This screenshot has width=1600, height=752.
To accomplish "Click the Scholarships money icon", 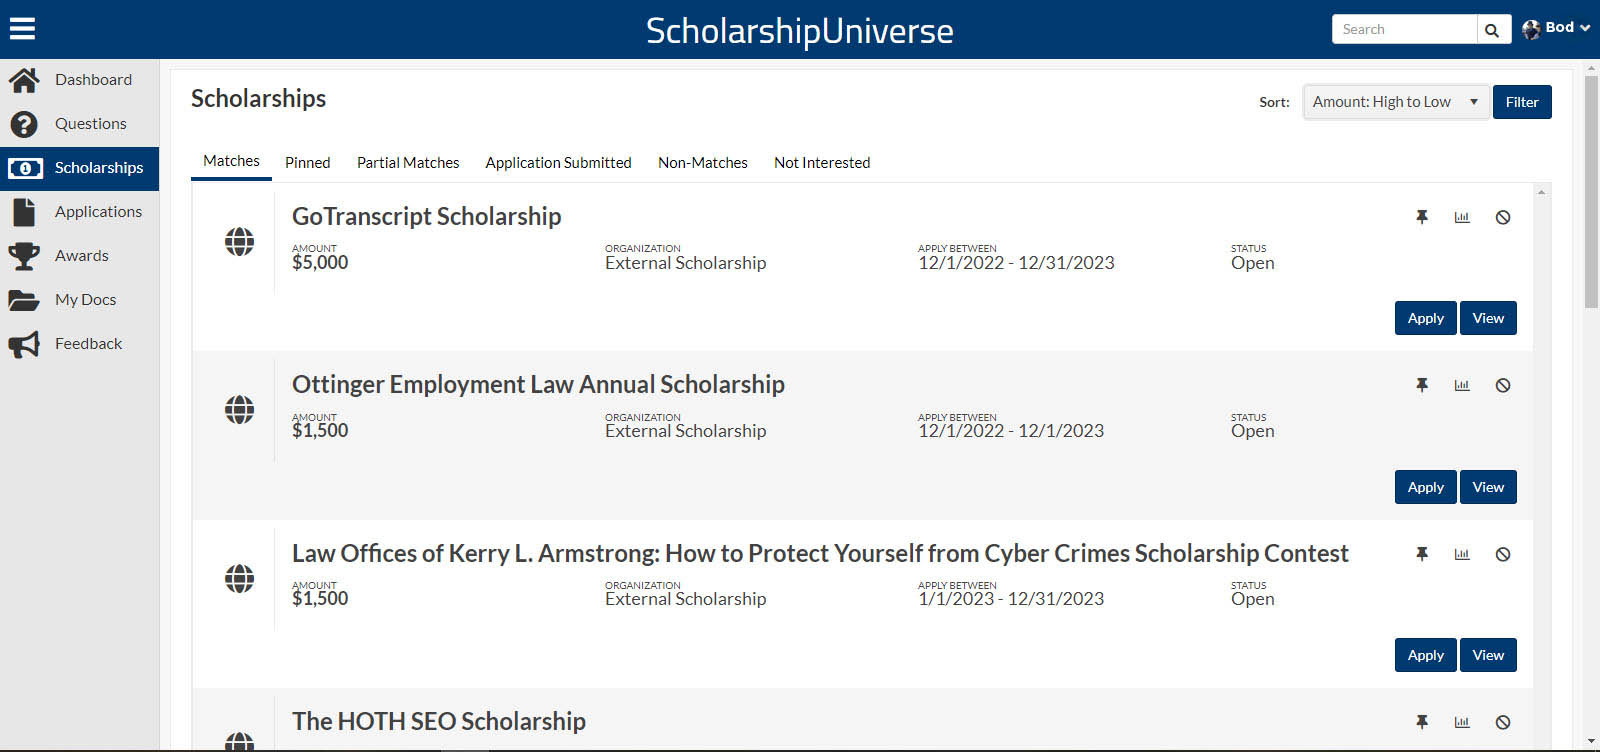I will [25, 168].
